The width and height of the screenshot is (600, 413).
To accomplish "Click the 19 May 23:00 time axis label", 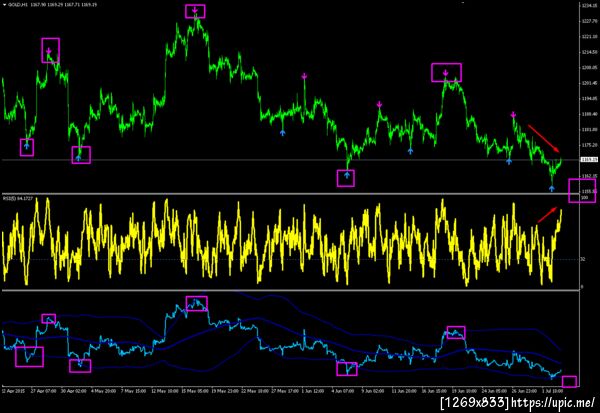I will point(225,391).
